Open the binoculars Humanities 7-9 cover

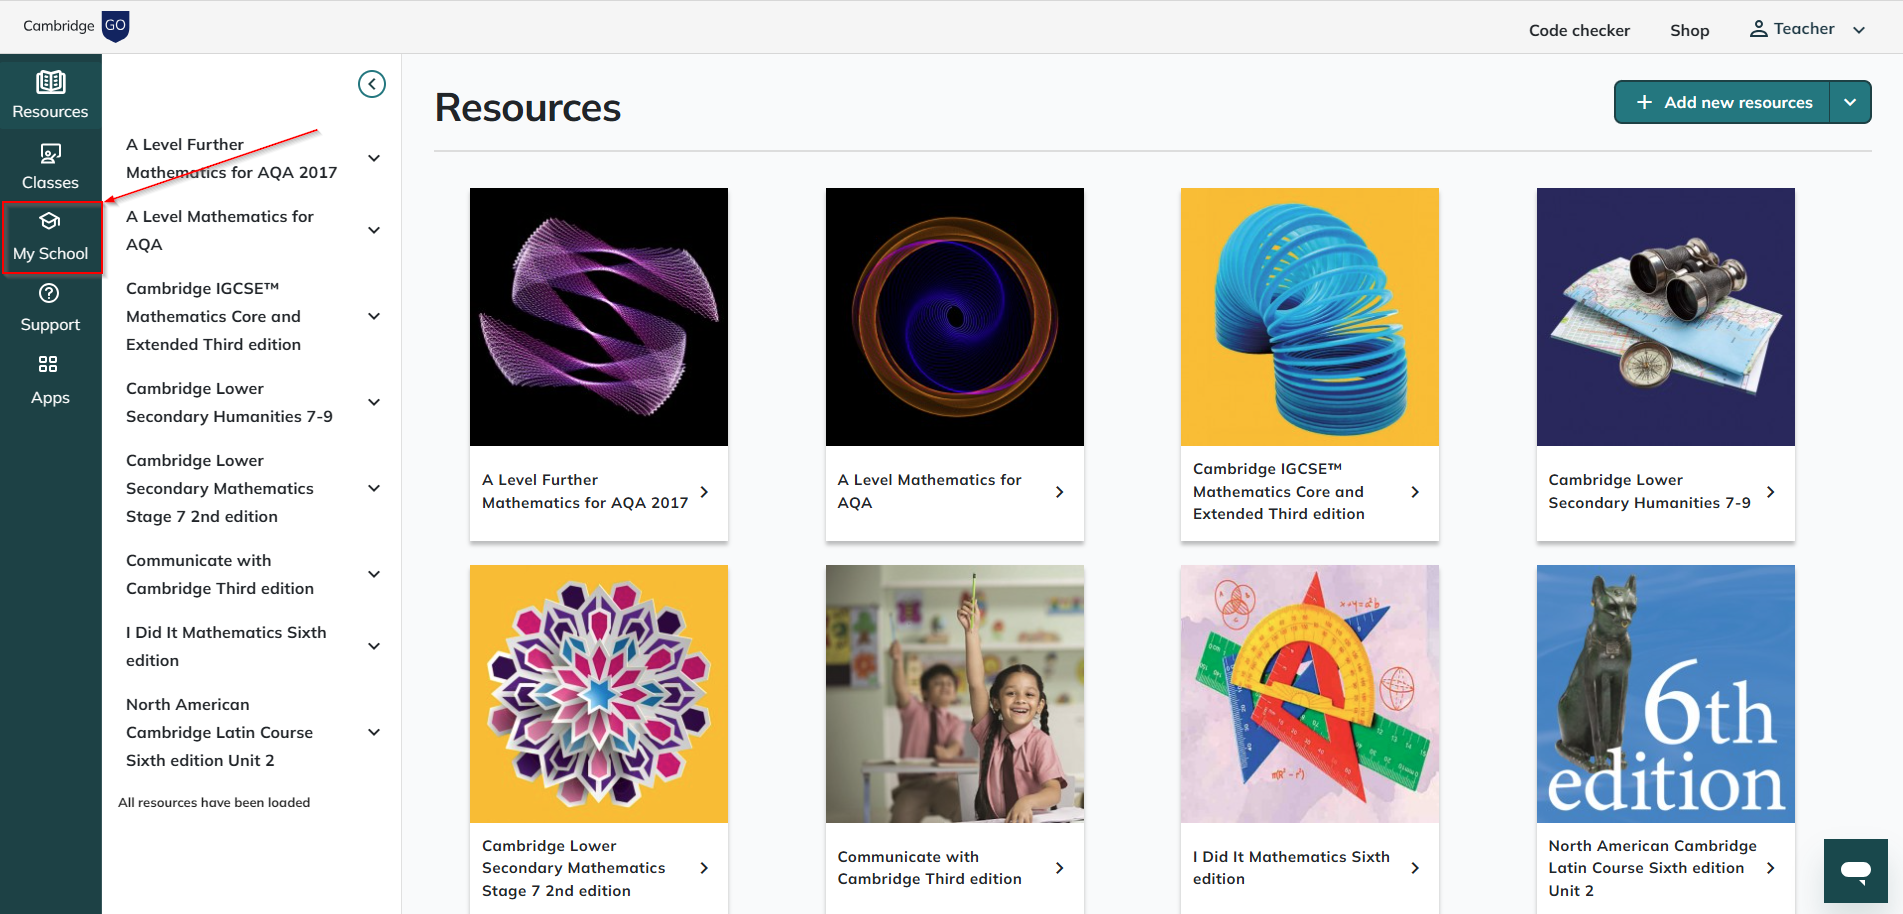tap(1666, 317)
